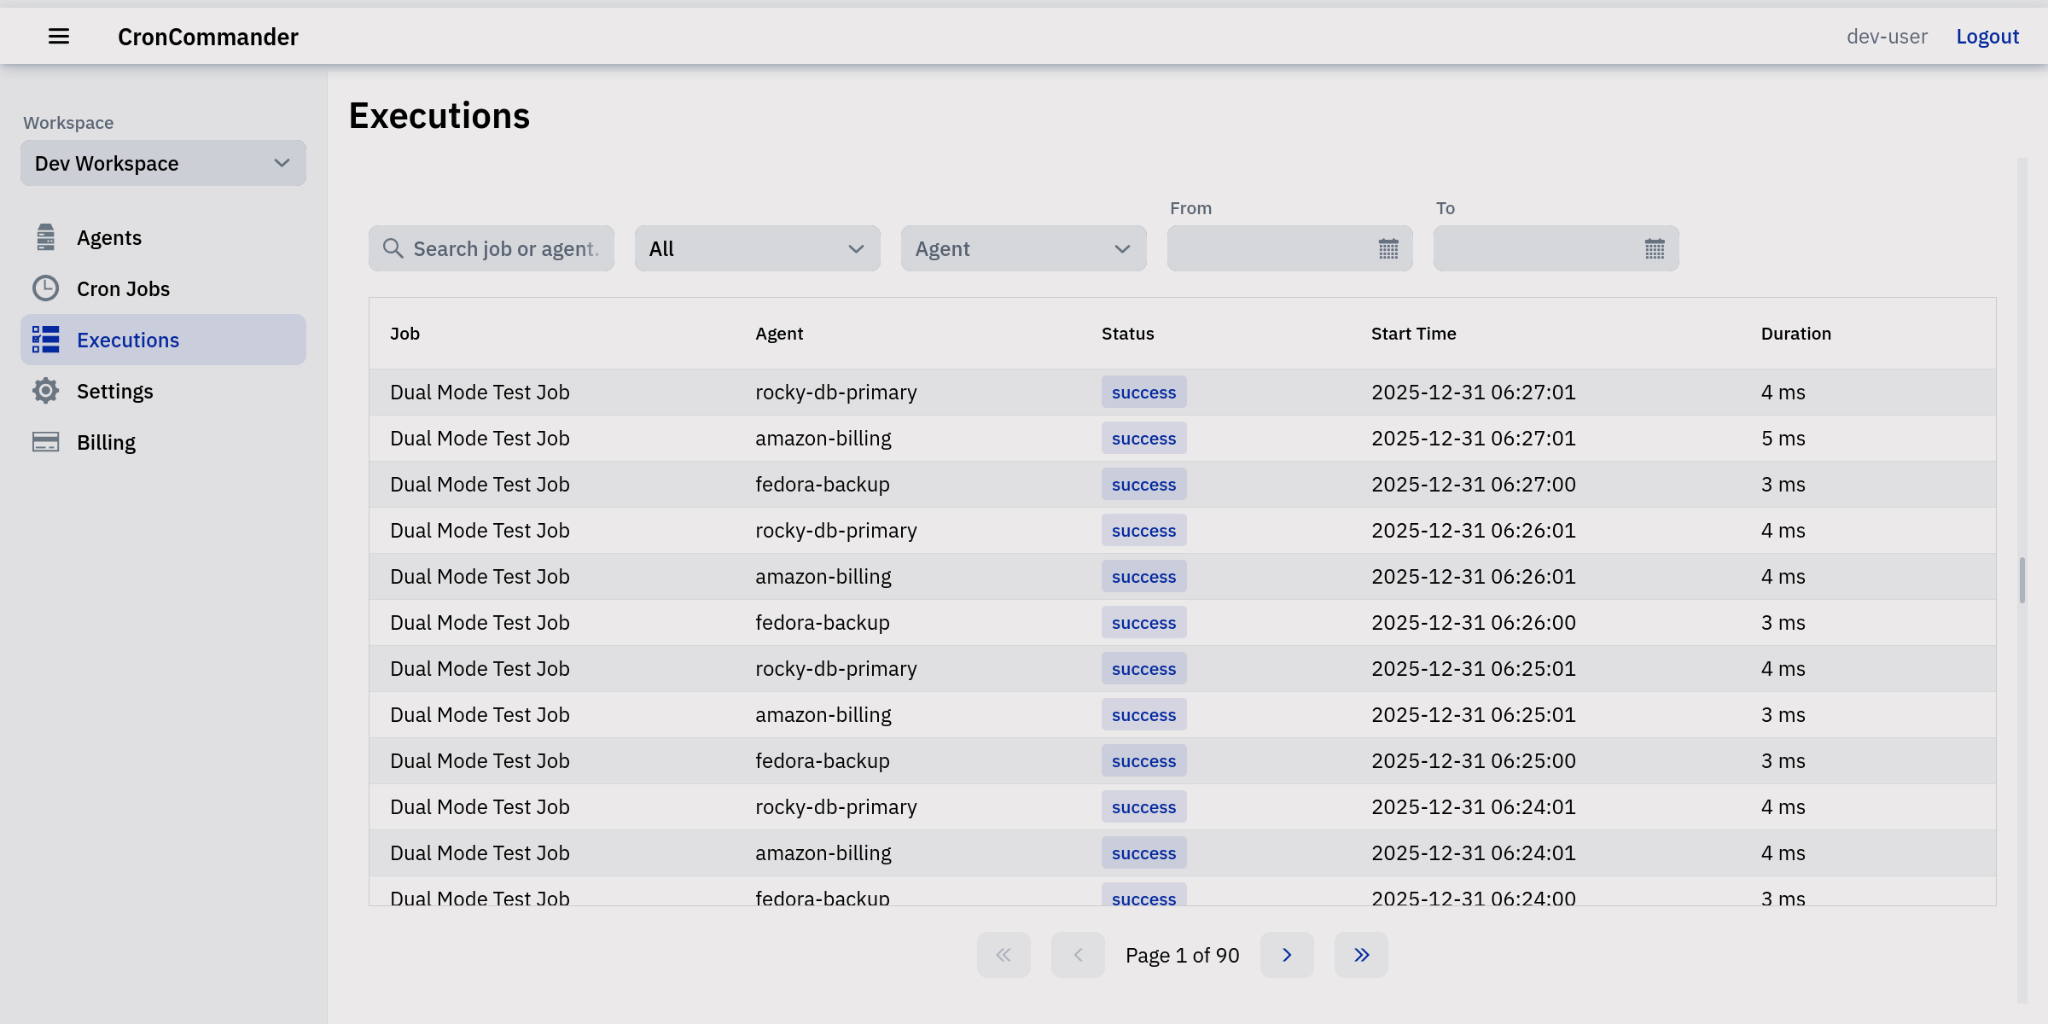Image resolution: width=2048 pixels, height=1024 pixels.
Task: Open the Agent filter dropdown
Action: tap(1022, 248)
